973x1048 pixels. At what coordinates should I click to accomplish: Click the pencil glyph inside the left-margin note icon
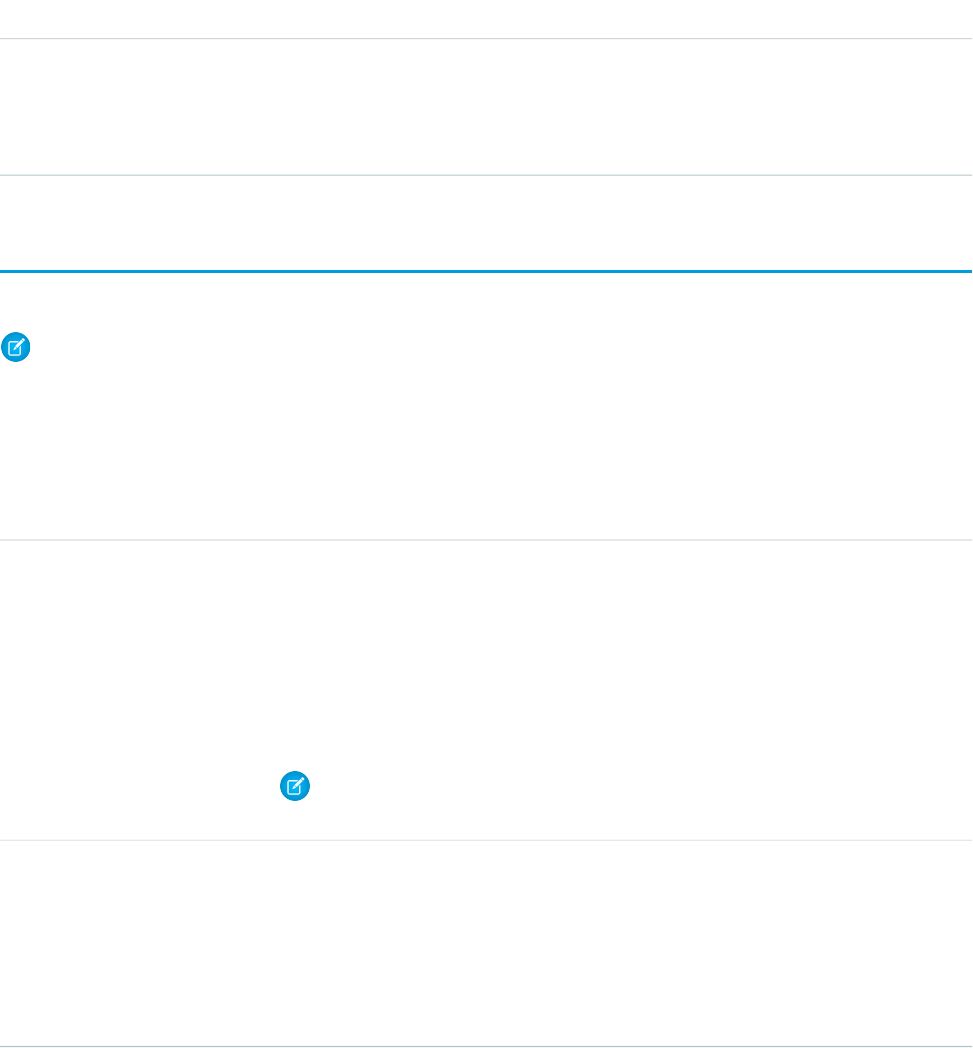17,348
